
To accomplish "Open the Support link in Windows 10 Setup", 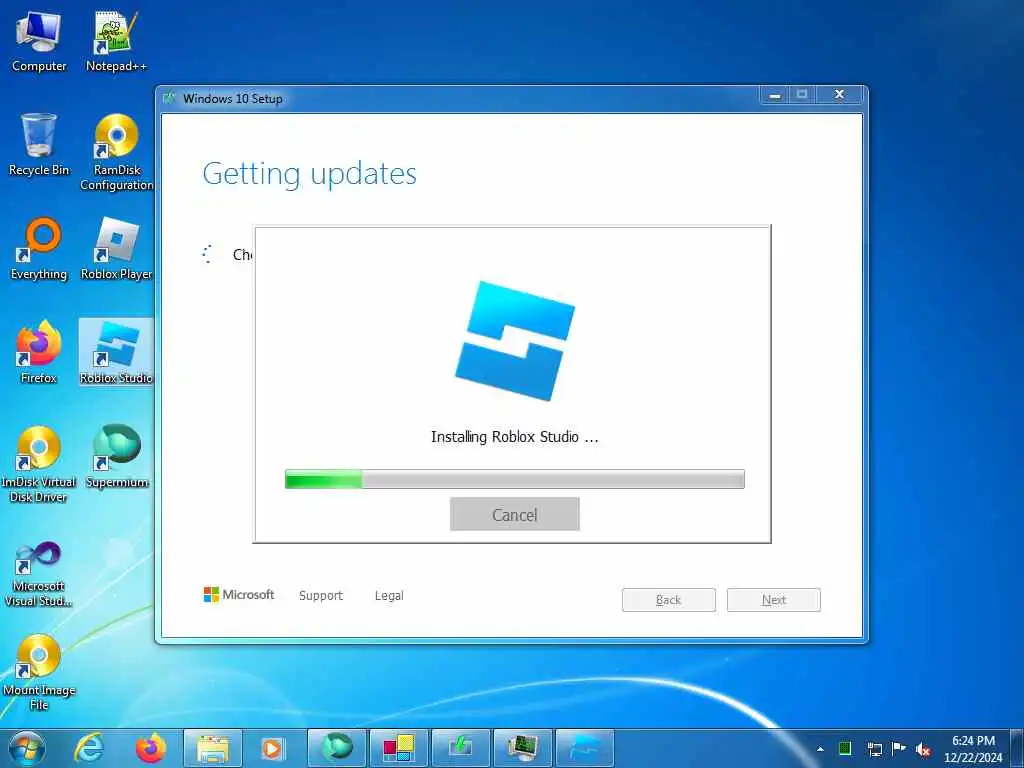I will [321, 596].
